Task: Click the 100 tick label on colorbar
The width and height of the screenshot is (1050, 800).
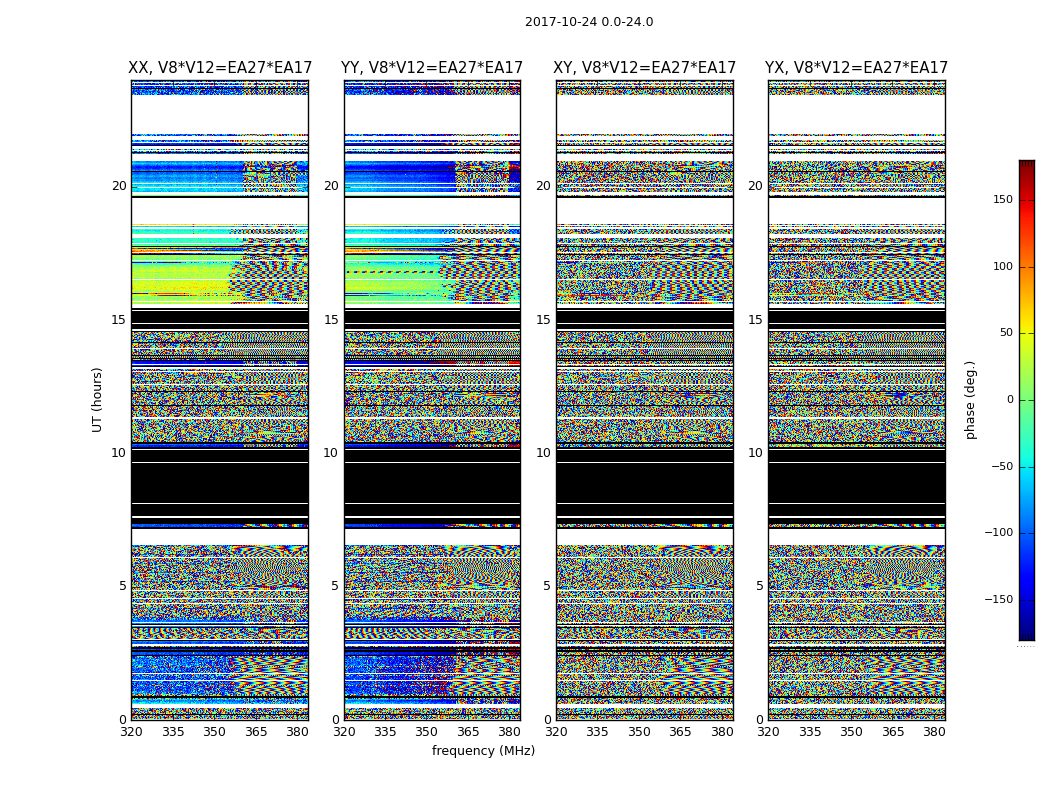Action: (1003, 266)
